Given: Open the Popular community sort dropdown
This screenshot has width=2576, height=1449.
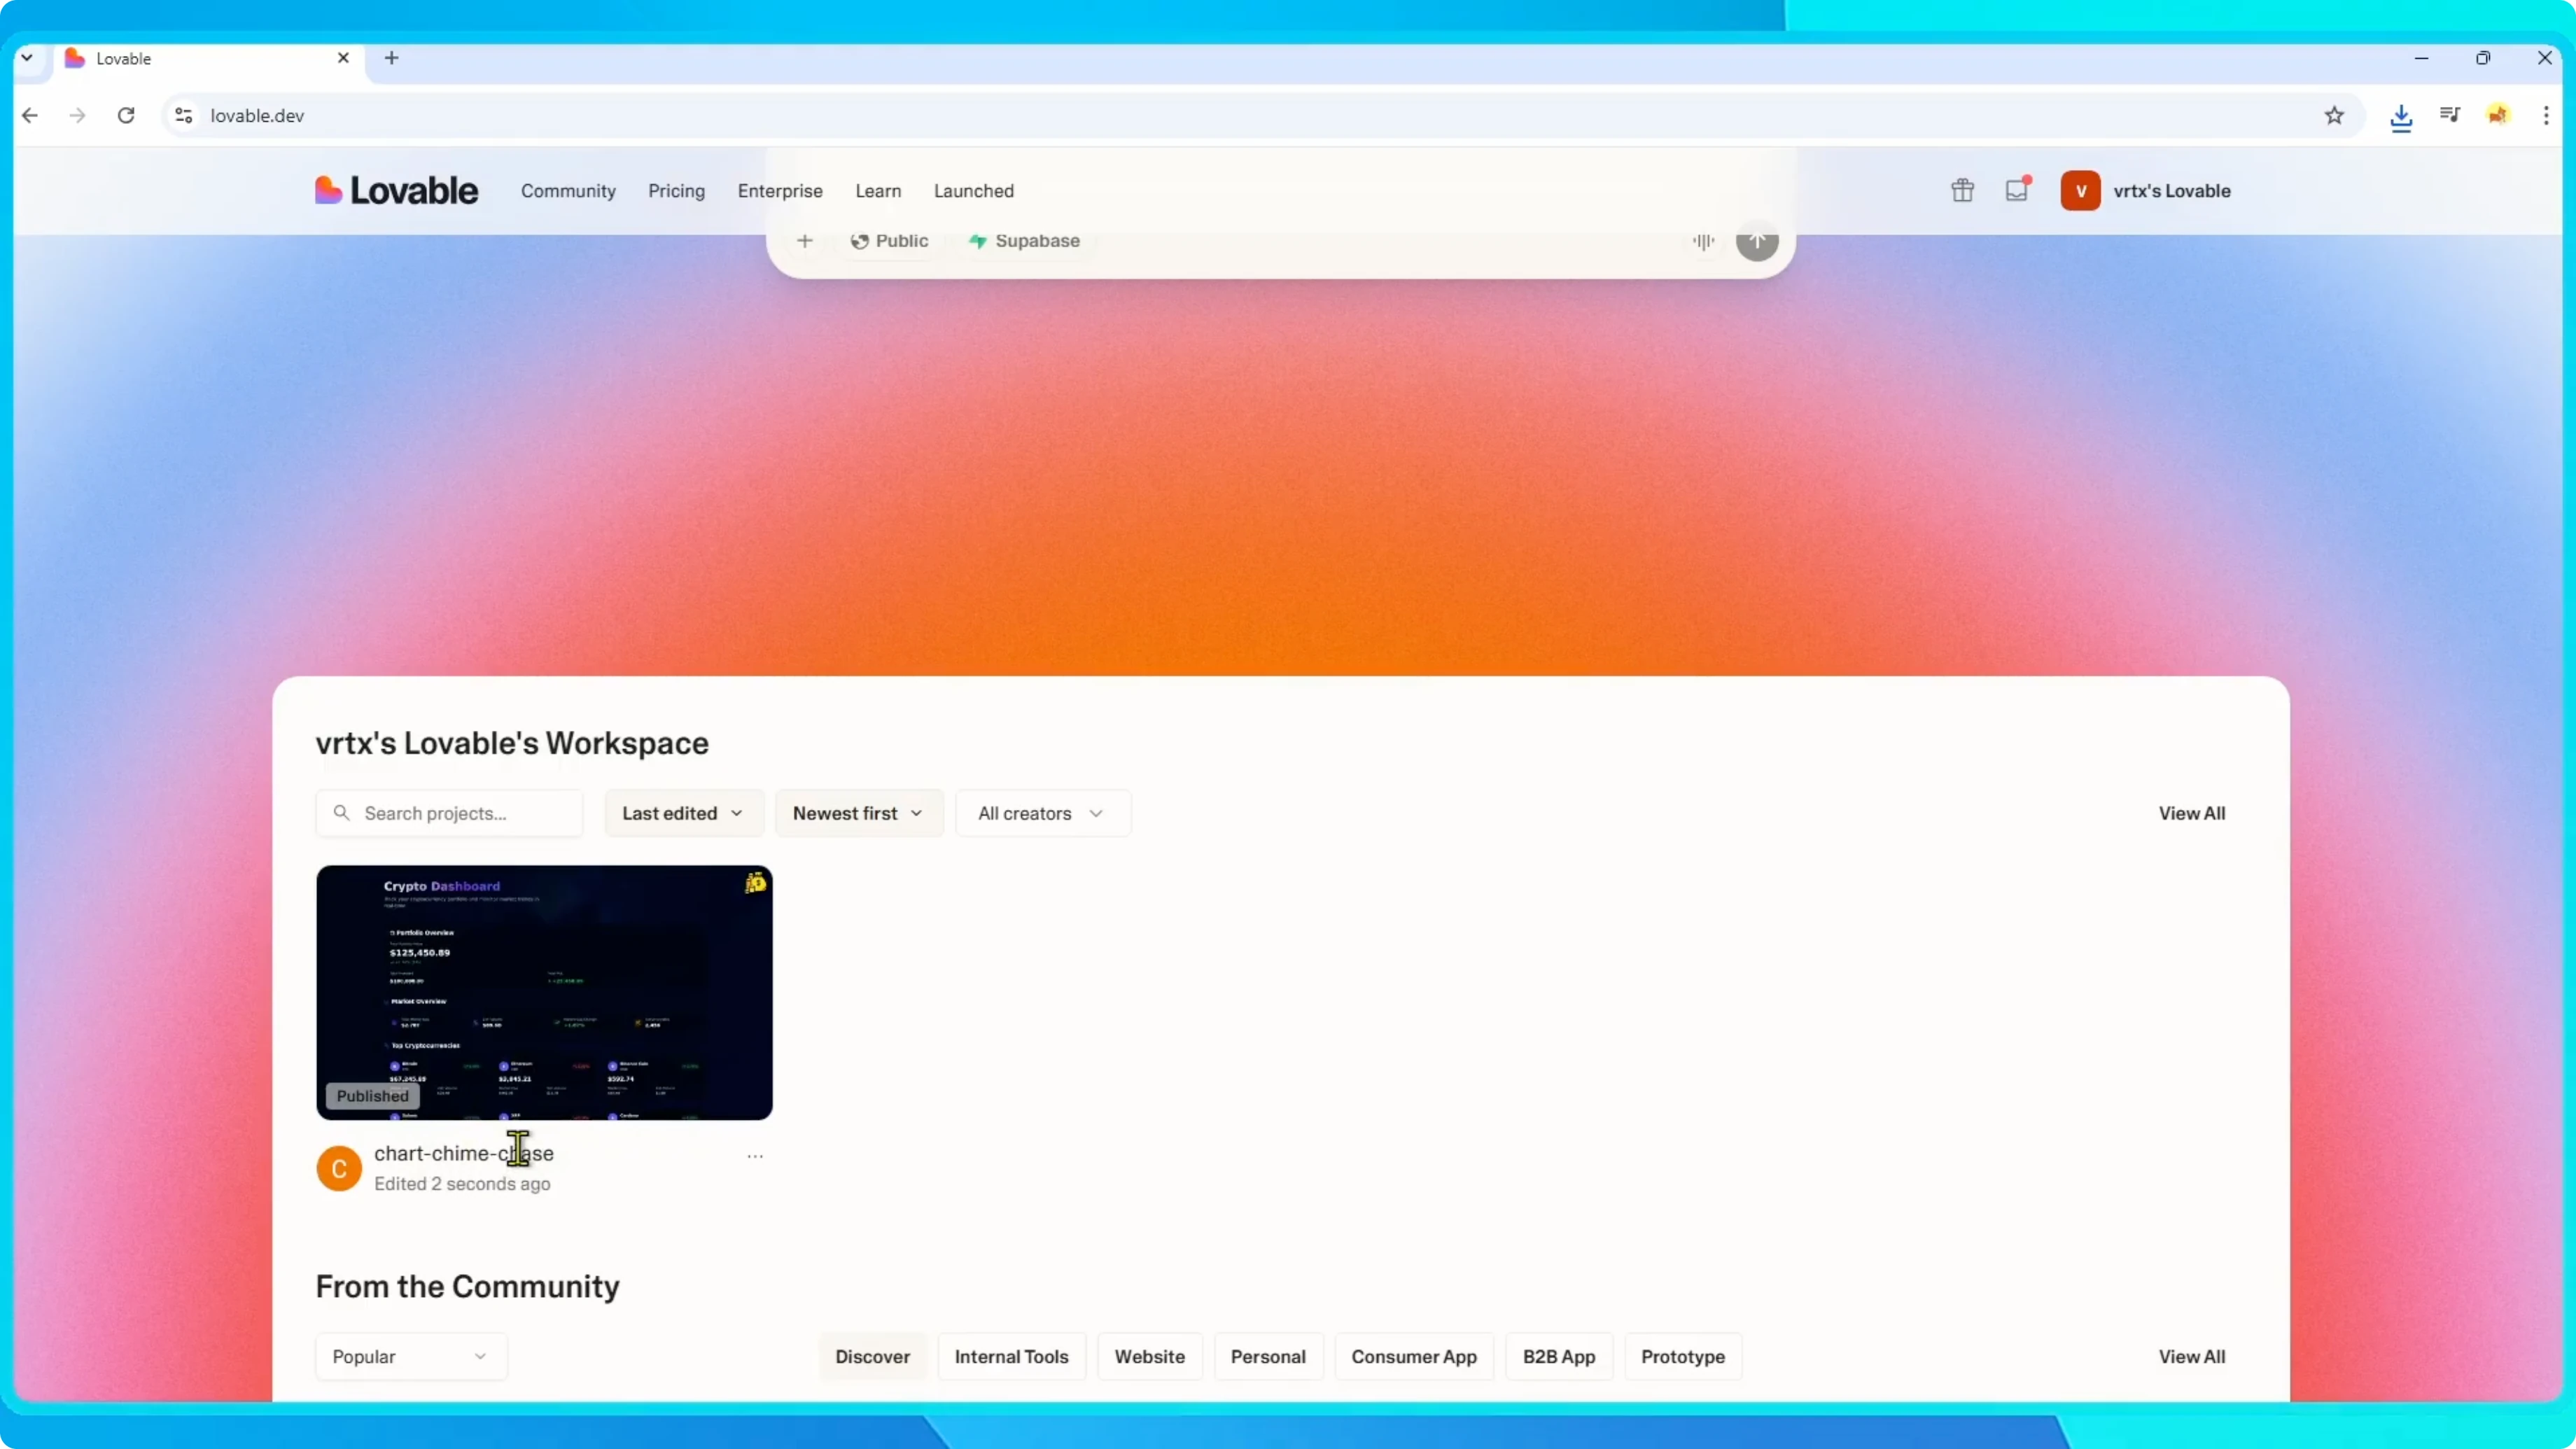Looking at the screenshot, I should tap(411, 1356).
